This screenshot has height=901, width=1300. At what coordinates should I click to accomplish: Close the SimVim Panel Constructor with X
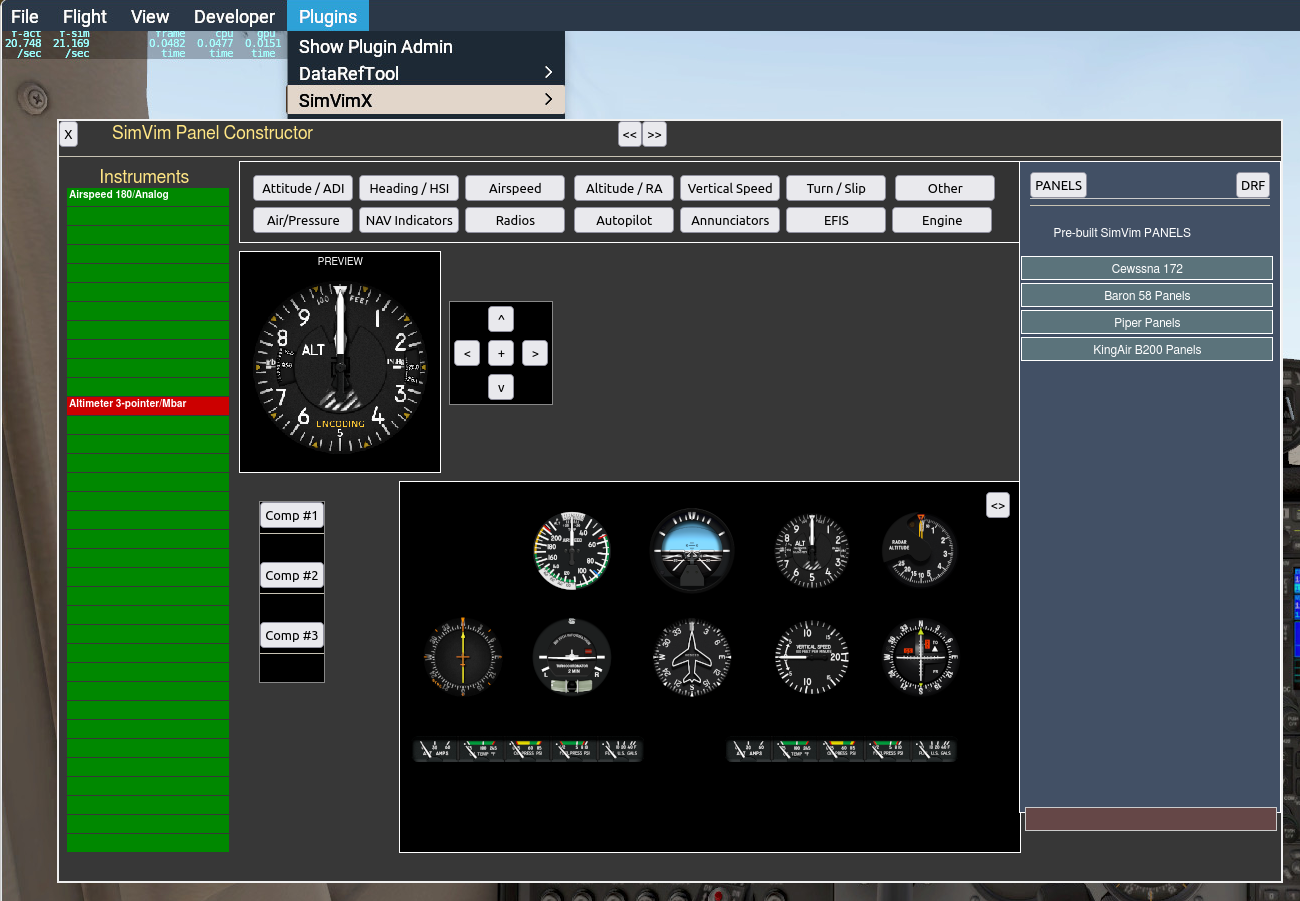(x=68, y=134)
